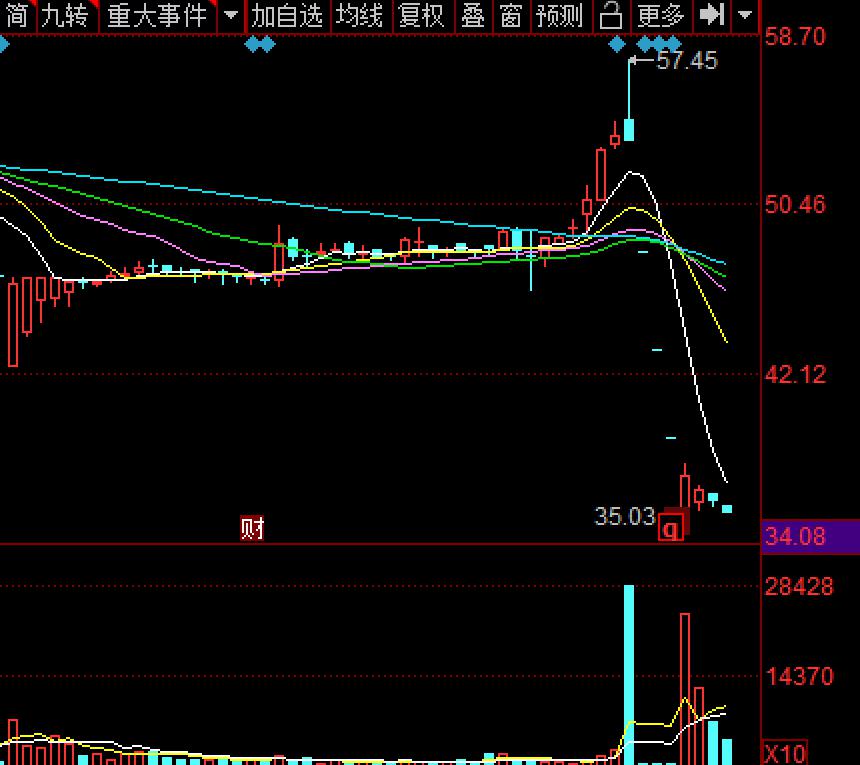
Task: Toggle the 九转 indicator
Action: 66,16
